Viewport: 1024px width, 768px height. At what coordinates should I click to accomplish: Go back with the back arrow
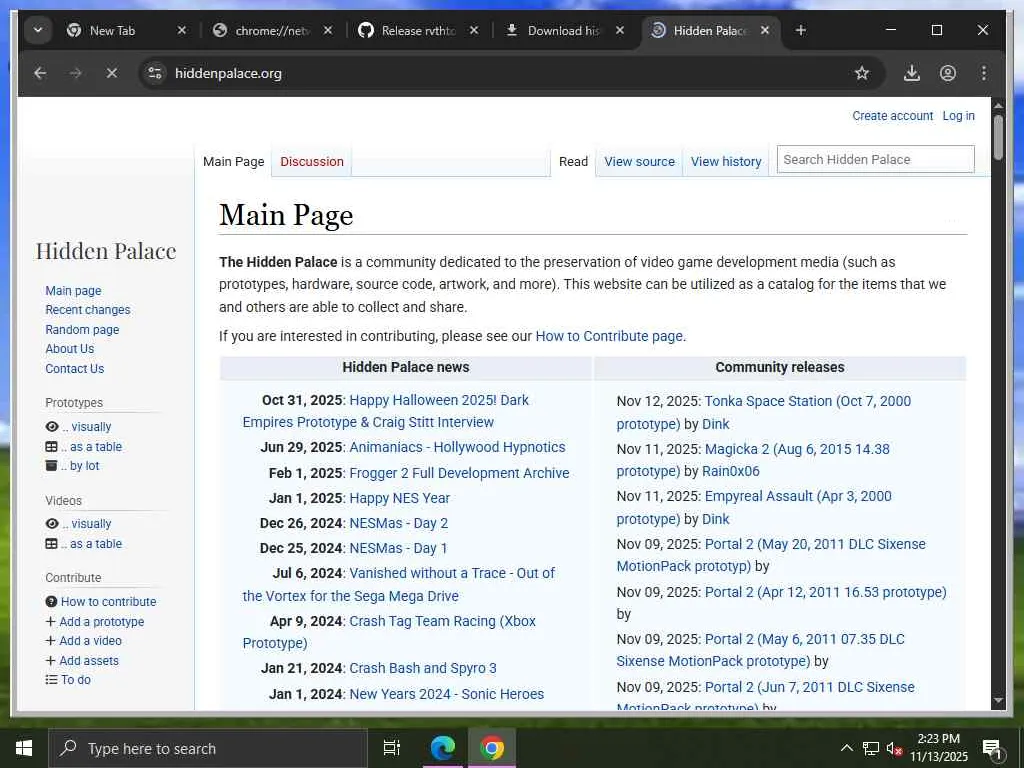point(40,73)
